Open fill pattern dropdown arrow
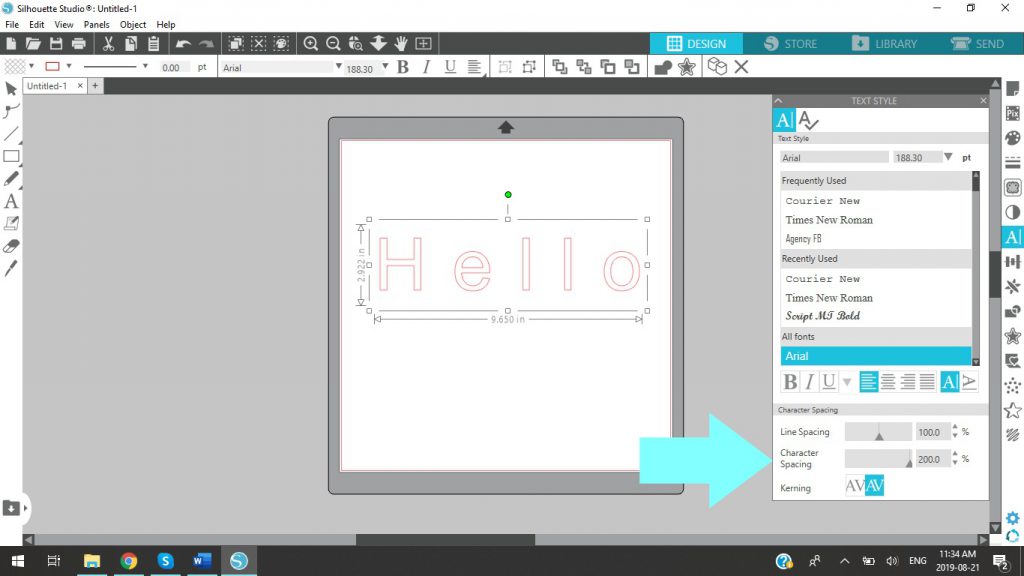The width and height of the screenshot is (1024, 576). [31, 66]
